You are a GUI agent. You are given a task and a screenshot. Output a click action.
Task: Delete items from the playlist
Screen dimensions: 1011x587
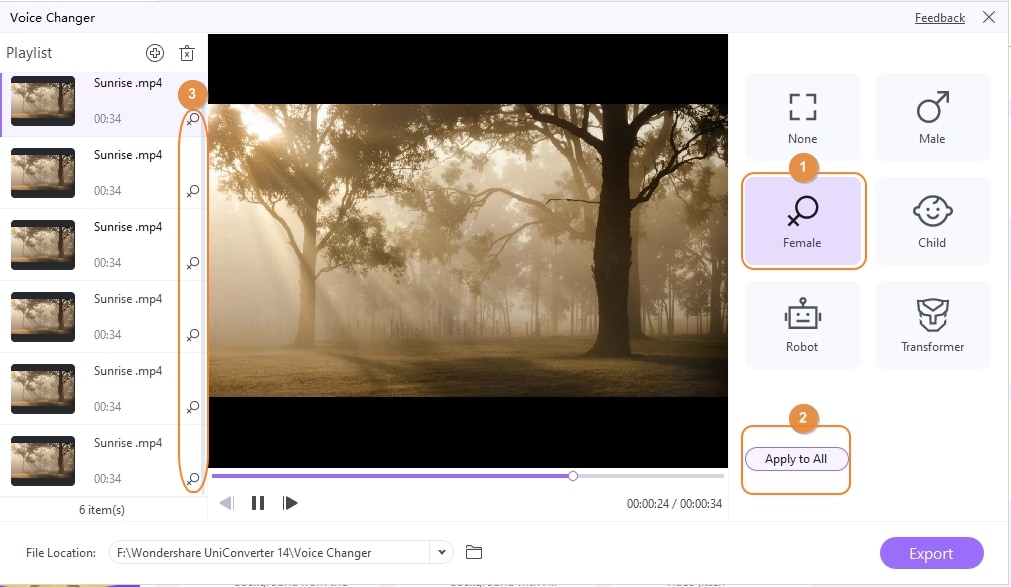187,53
